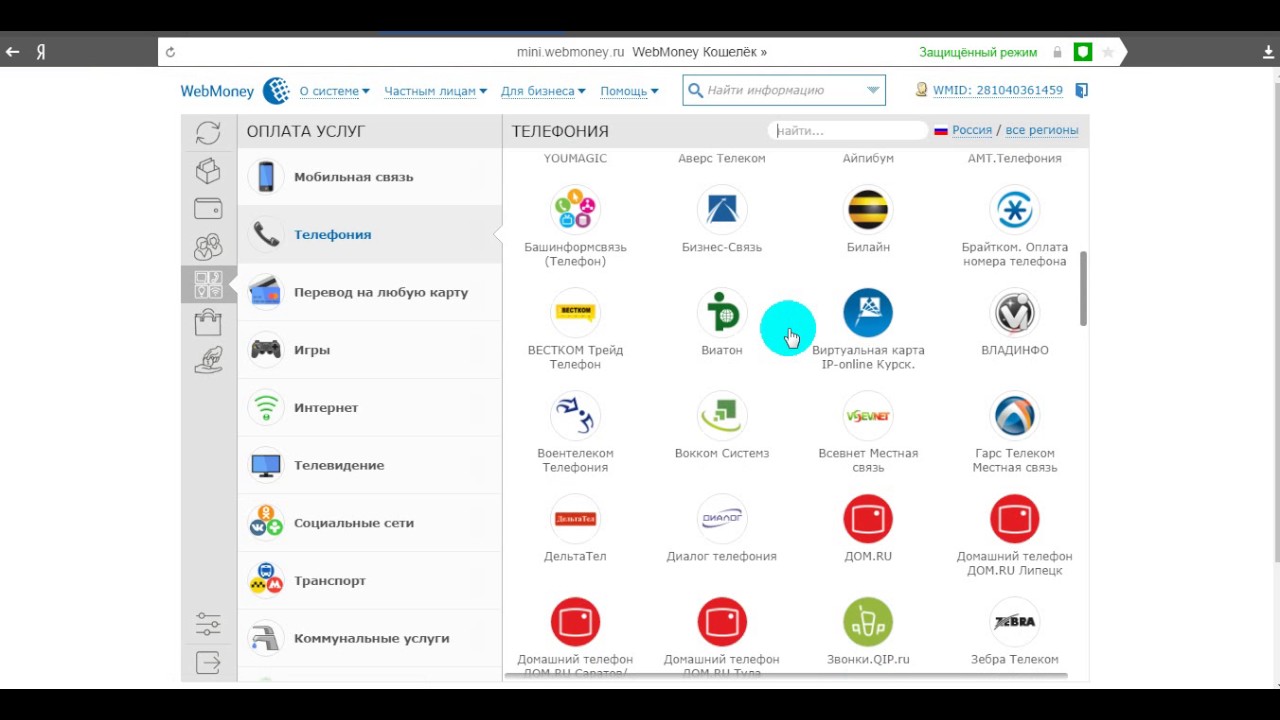The image size is (1280, 720).
Task: Go back using browser back arrow
Action: tap(12, 52)
